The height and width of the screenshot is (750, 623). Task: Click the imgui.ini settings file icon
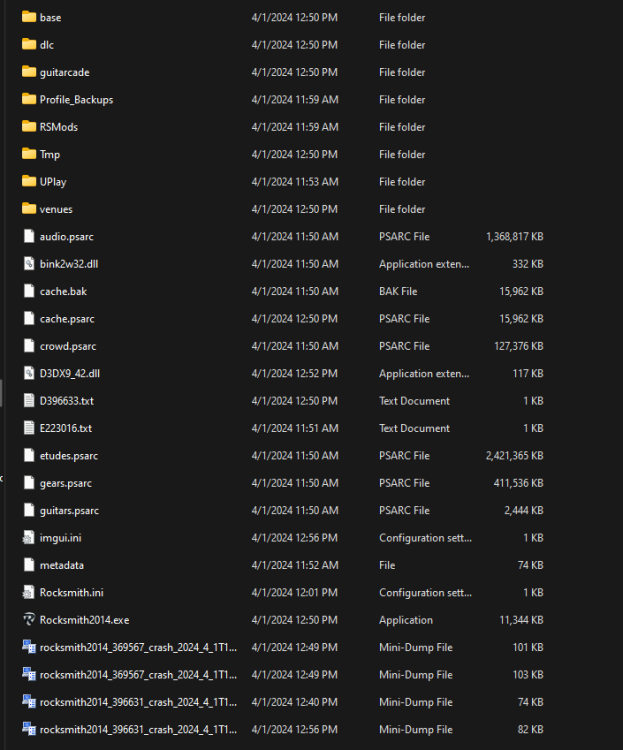coord(29,538)
